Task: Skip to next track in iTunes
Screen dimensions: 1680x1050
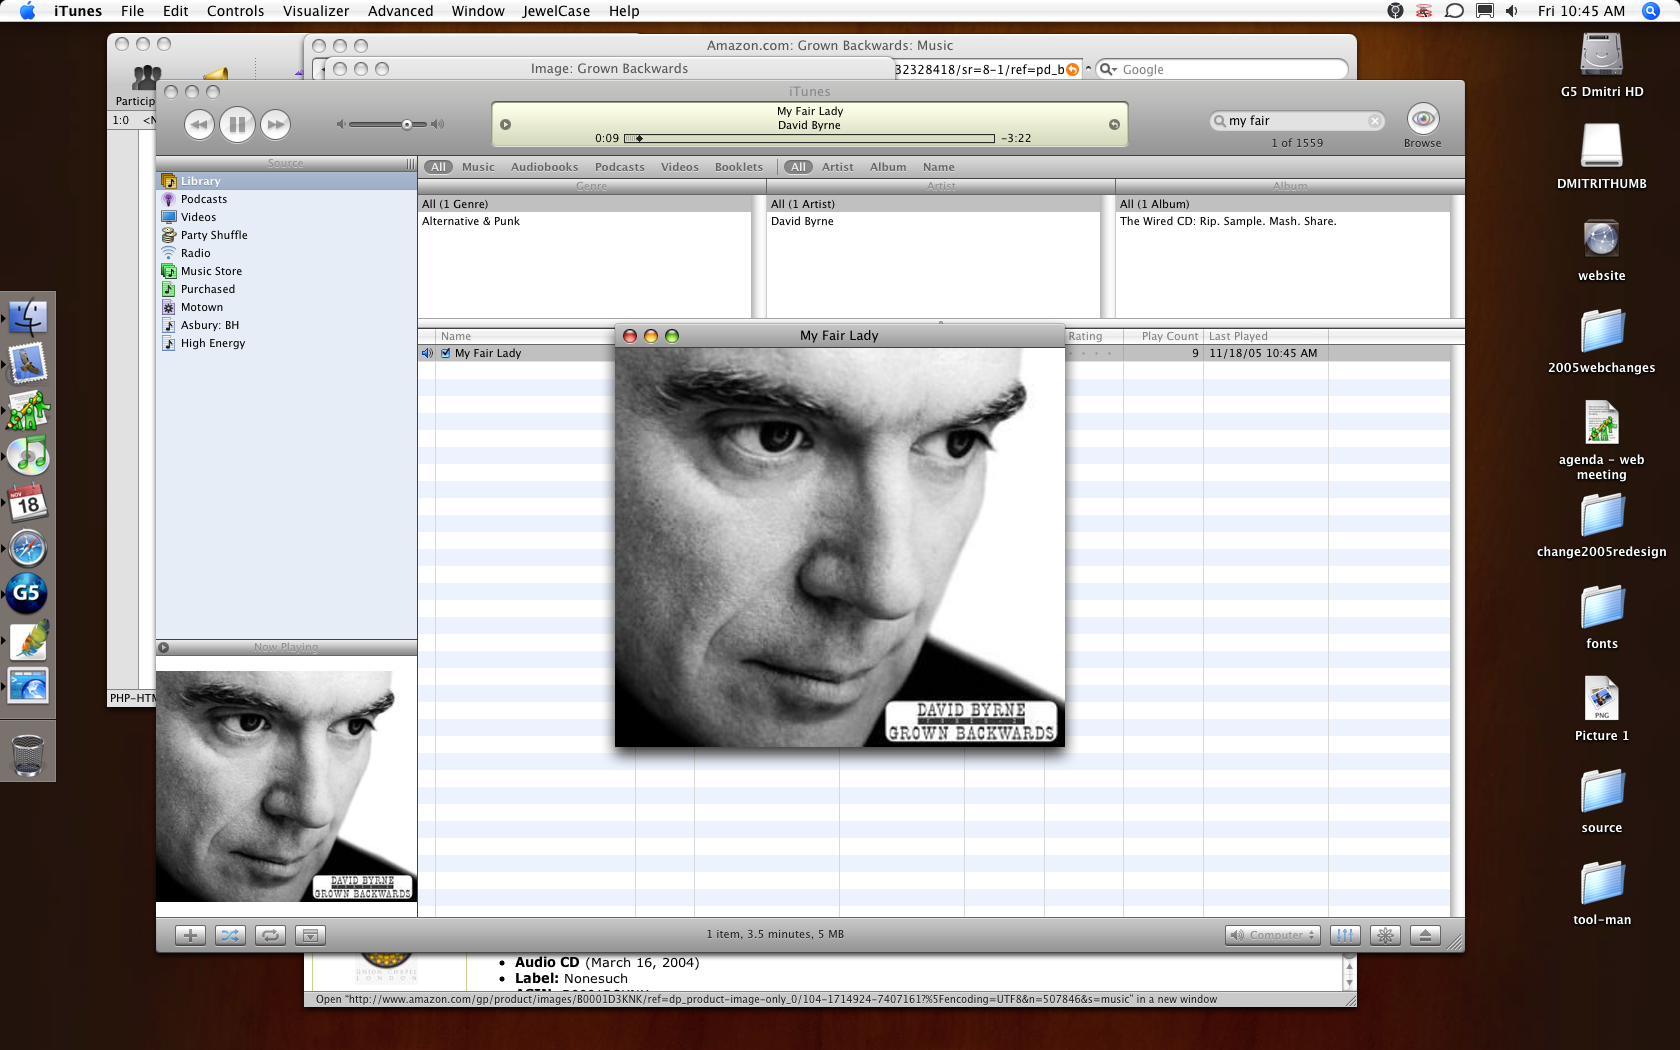Action: point(275,124)
